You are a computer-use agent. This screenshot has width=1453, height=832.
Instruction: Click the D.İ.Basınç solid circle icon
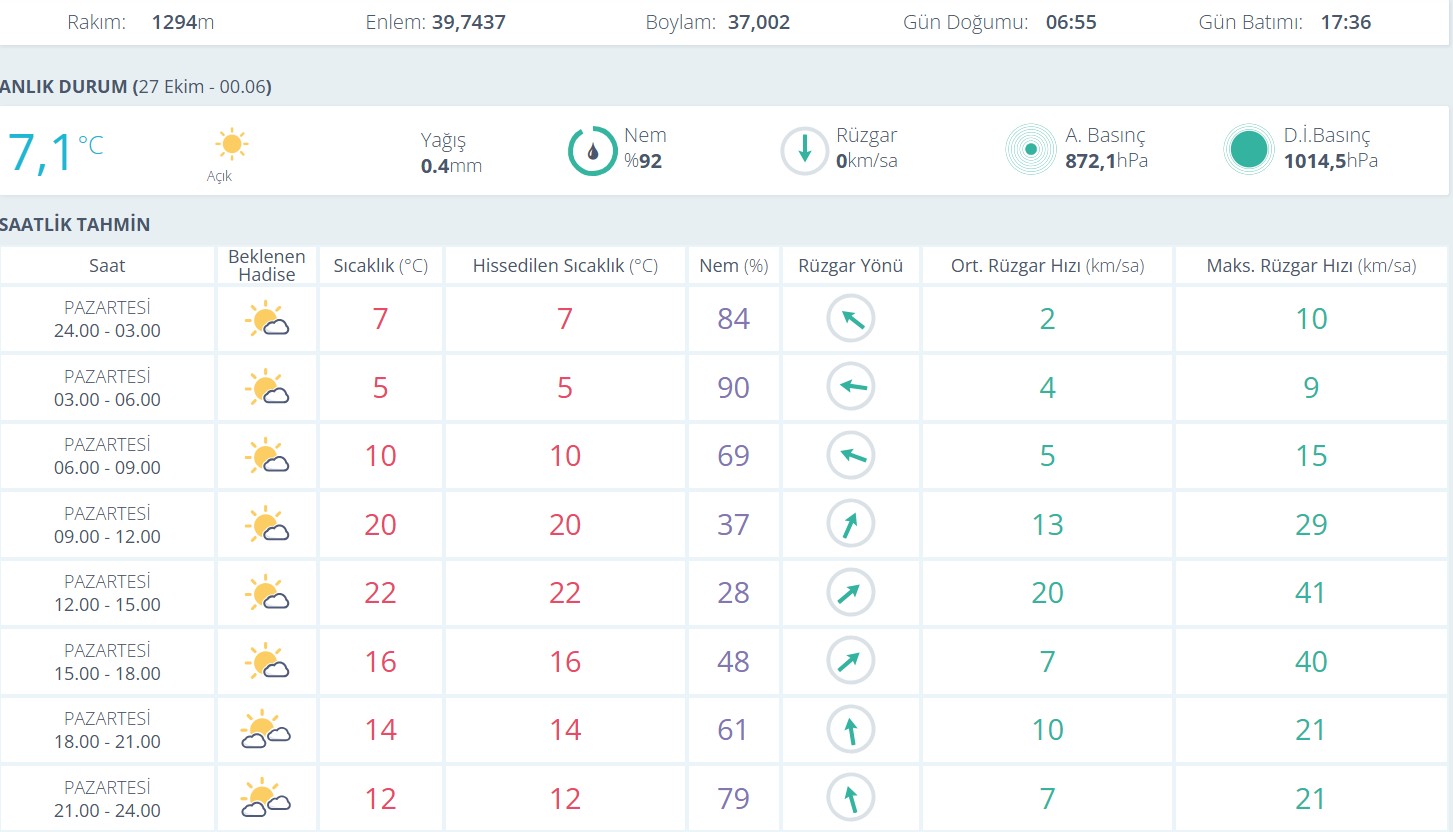coord(1249,150)
